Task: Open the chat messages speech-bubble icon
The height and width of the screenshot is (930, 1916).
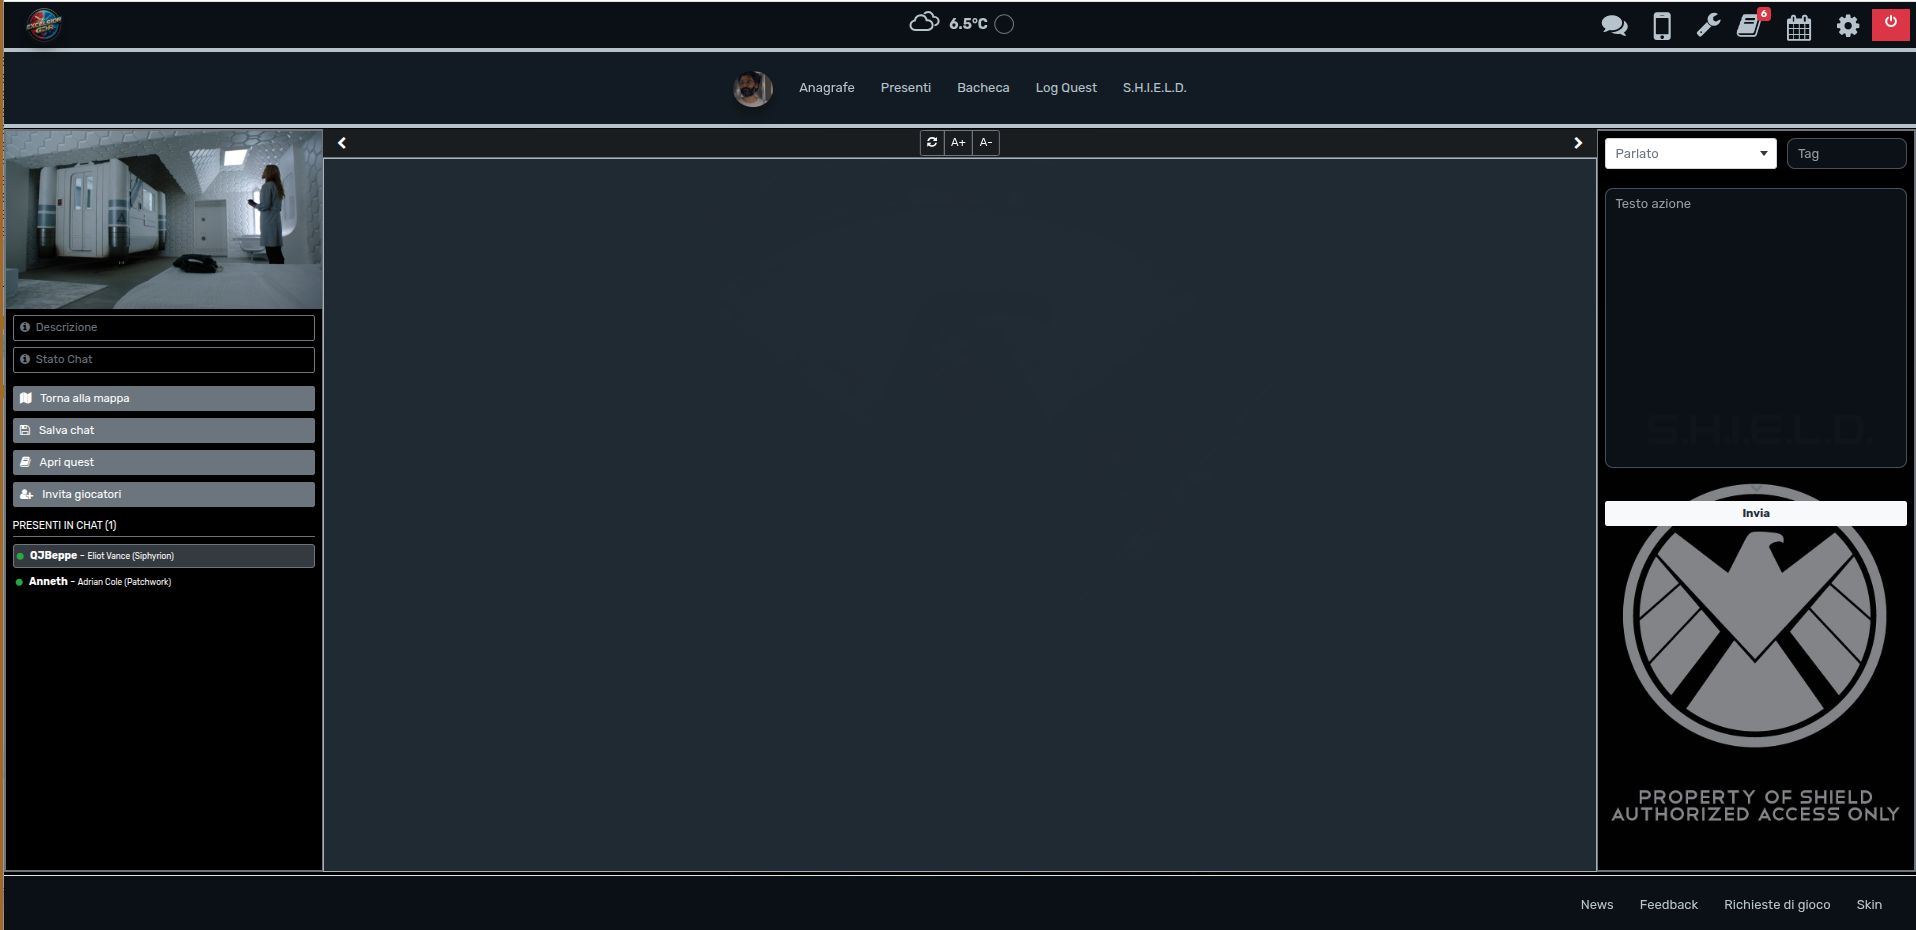Action: pos(1614,26)
